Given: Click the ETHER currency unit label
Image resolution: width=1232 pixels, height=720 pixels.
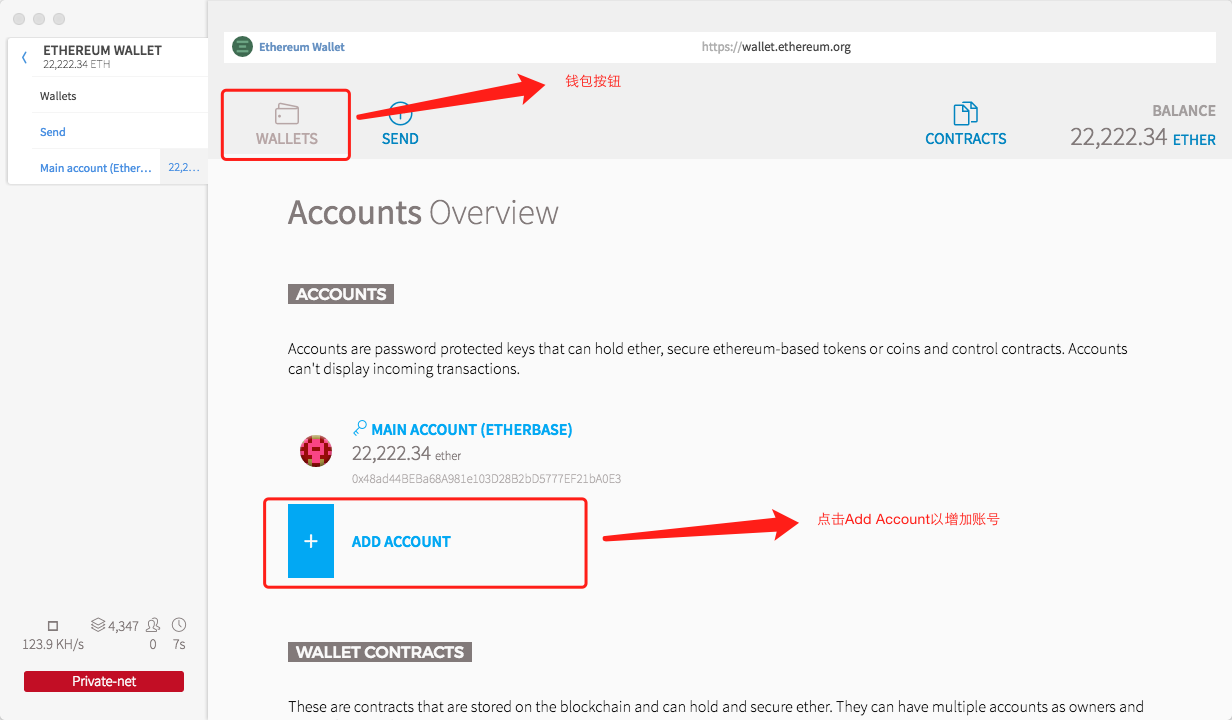Looking at the screenshot, I should (x=1194, y=140).
